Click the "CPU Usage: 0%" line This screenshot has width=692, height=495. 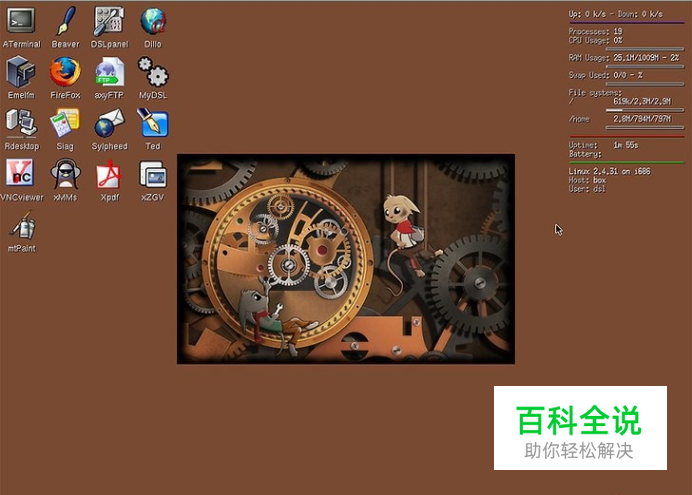pyautogui.click(x=595, y=40)
